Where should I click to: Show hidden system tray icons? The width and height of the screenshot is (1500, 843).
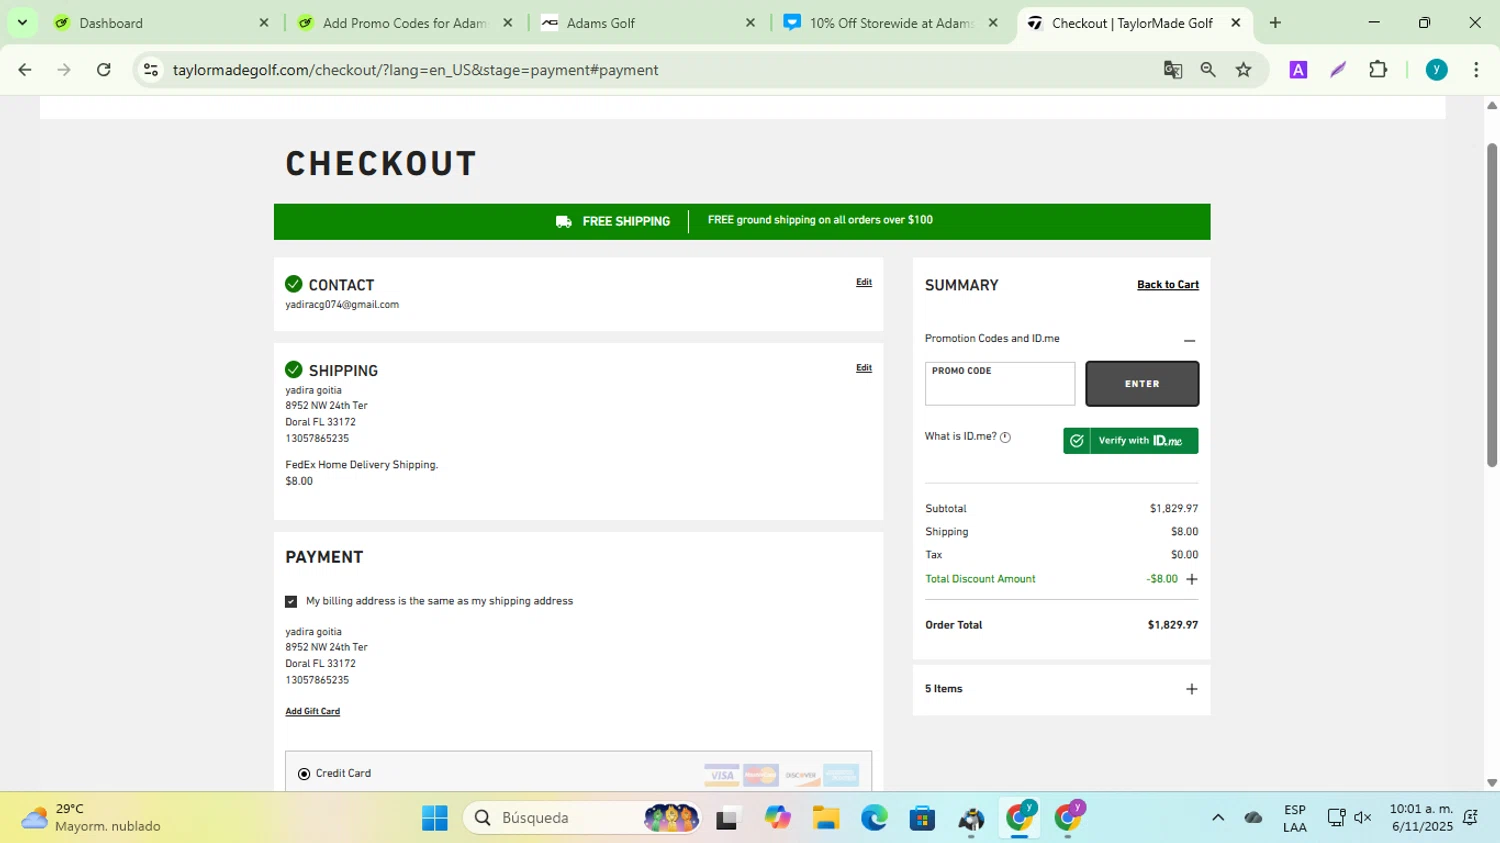pyautogui.click(x=1218, y=818)
